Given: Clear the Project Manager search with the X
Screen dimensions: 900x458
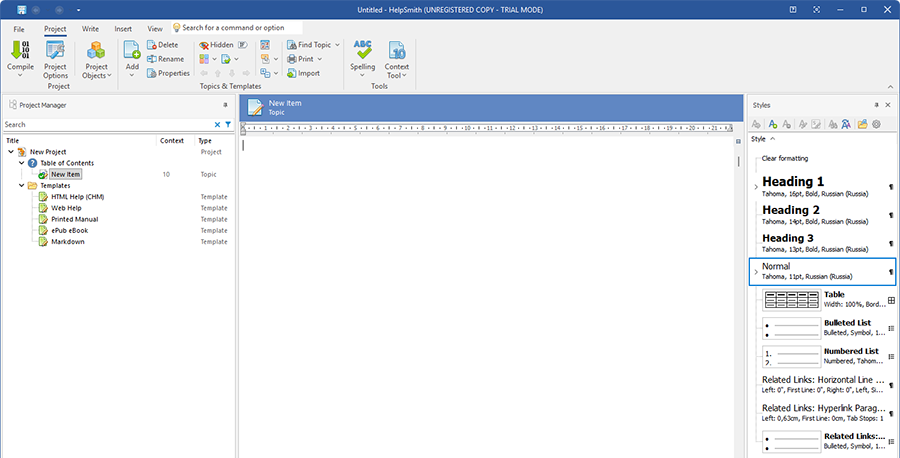Looking at the screenshot, I should [x=218, y=125].
